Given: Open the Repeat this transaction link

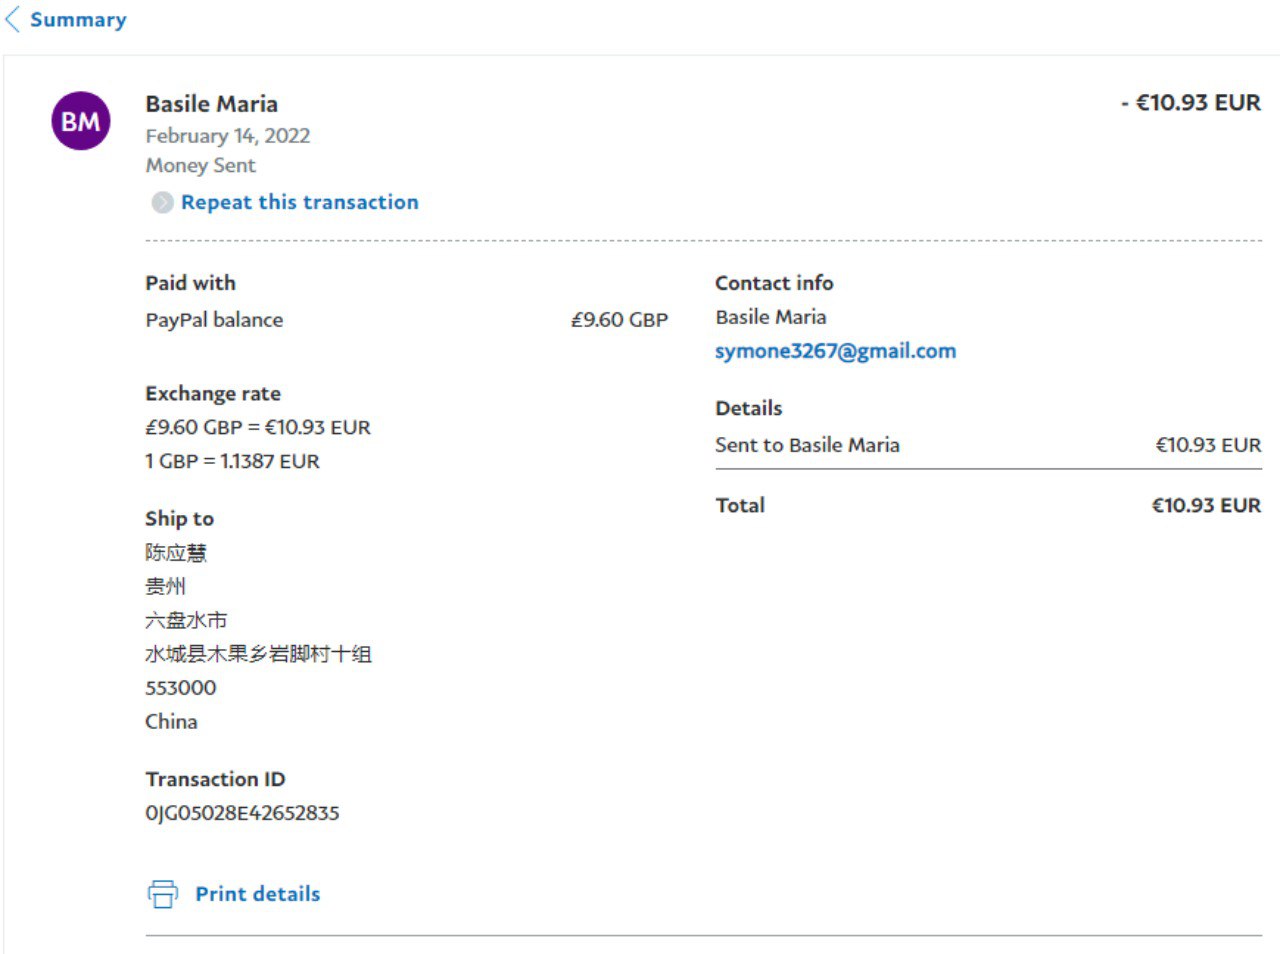Looking at the screenshot, I should click(299, 202).
